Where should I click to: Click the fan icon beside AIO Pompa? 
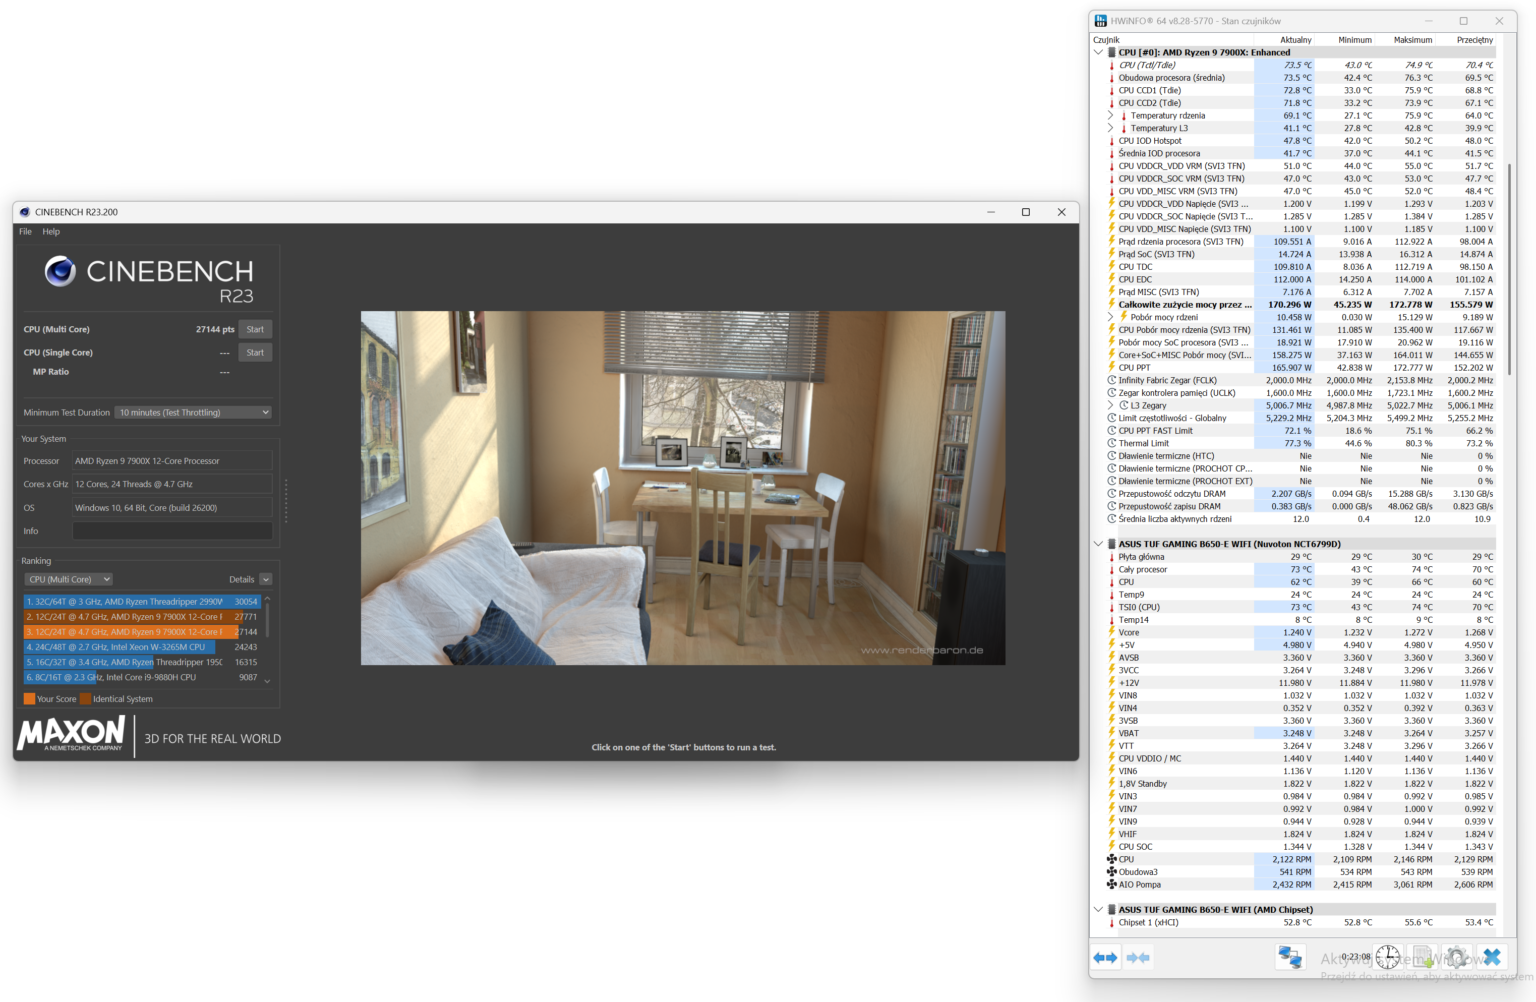click(1112, 884)
